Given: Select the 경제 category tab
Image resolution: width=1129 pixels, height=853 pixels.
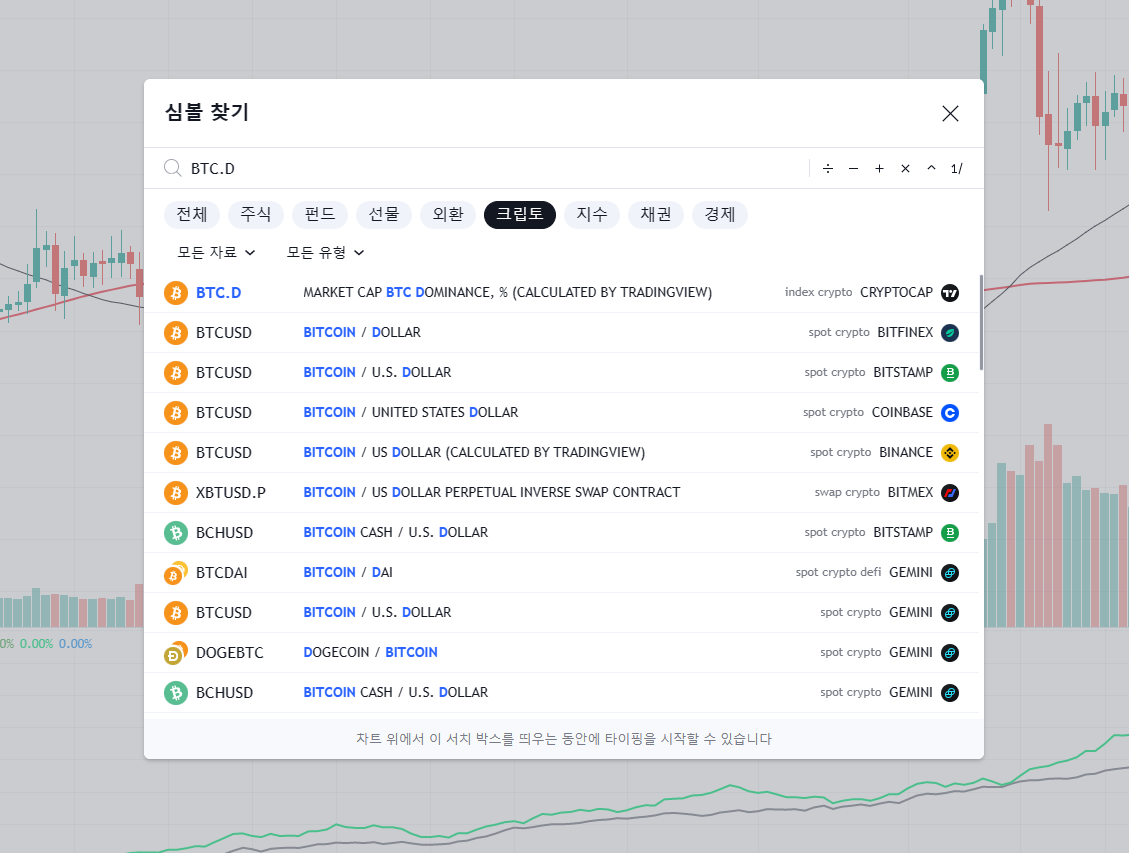Looking at the screenshot, I should click(x=720, y=215).
